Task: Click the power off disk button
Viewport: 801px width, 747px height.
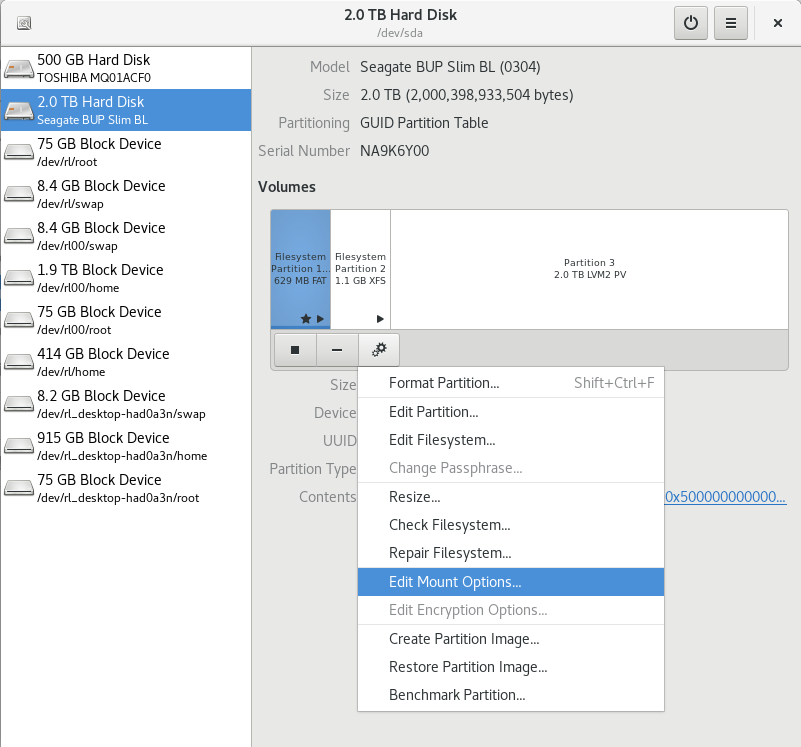Action: pyautogui.click(x=691, y=23)
